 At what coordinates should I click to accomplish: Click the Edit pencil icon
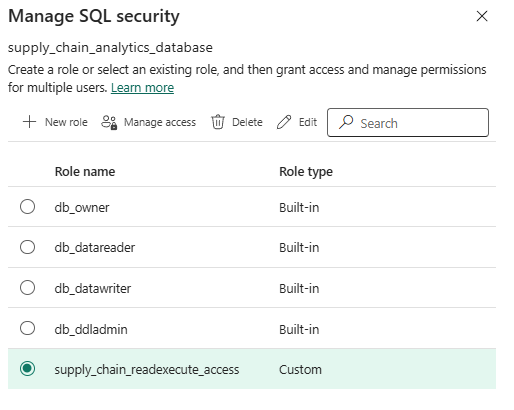284,122
